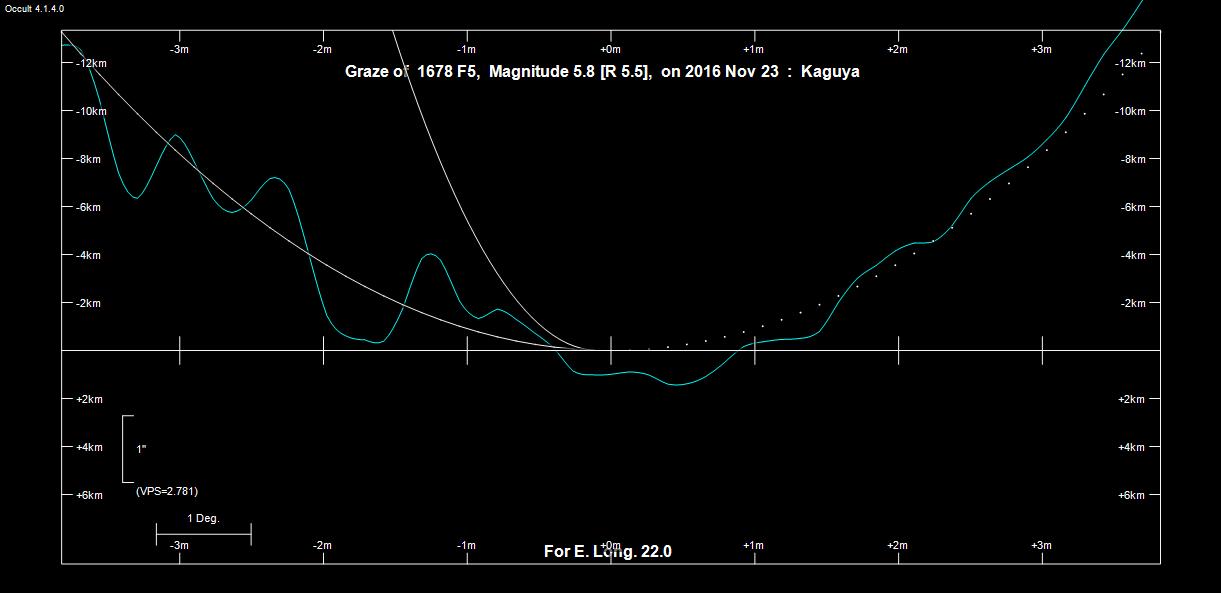Screen dimensions: 1221x593
Task: Click the -4km label on left axis
Action: [90, 255]
